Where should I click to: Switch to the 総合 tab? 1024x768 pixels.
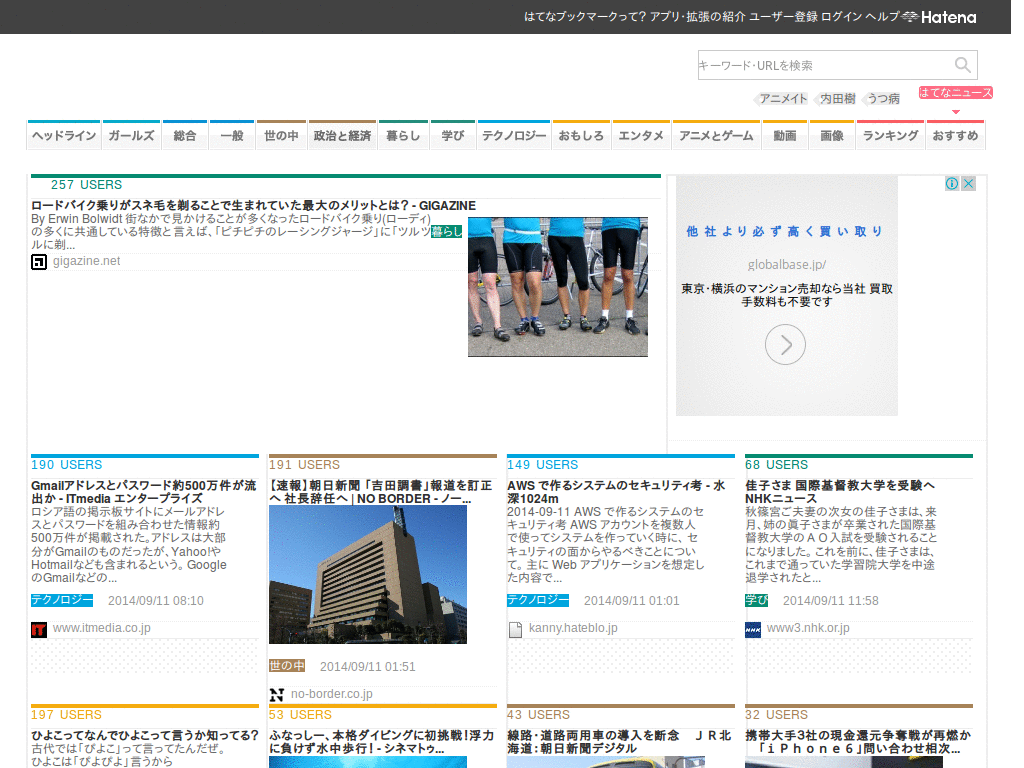click(185, 135)
